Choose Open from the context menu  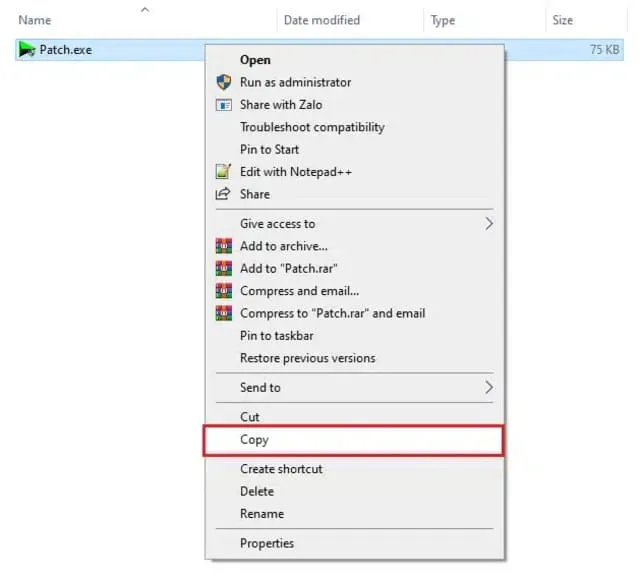354,60
